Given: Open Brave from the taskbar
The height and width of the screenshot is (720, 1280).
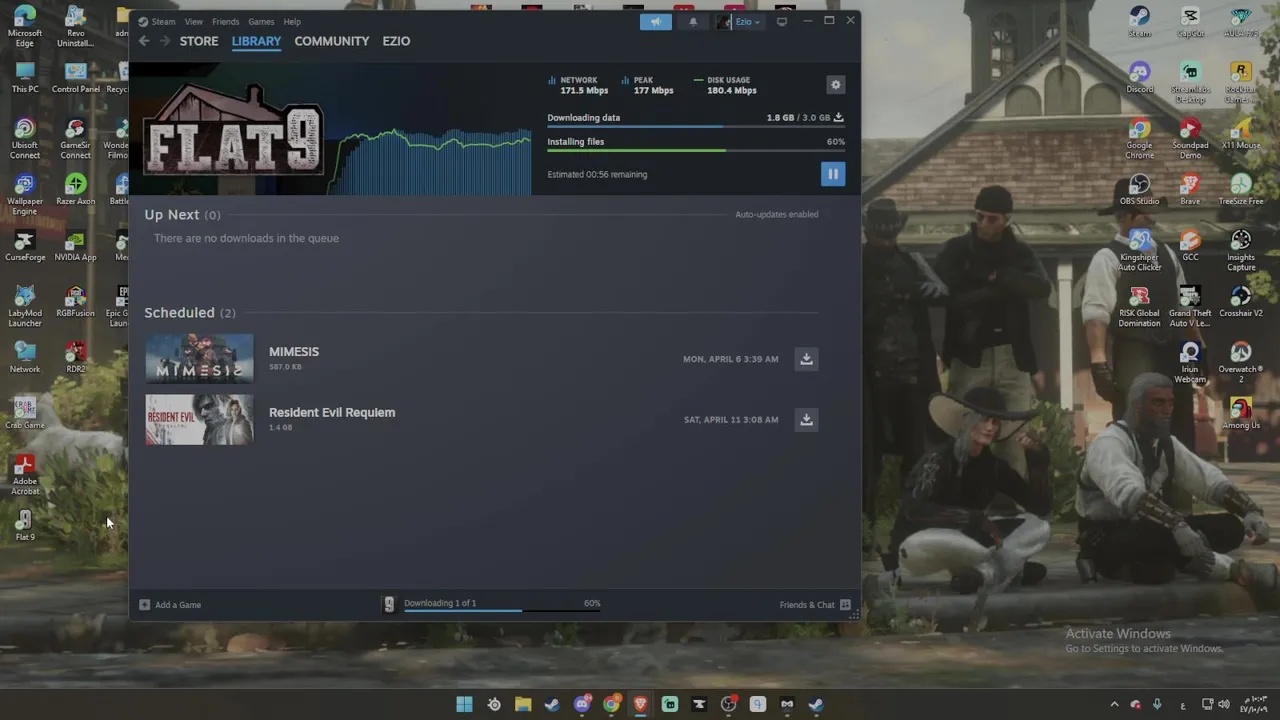Looking at the screenshot, I should [640, 704].
